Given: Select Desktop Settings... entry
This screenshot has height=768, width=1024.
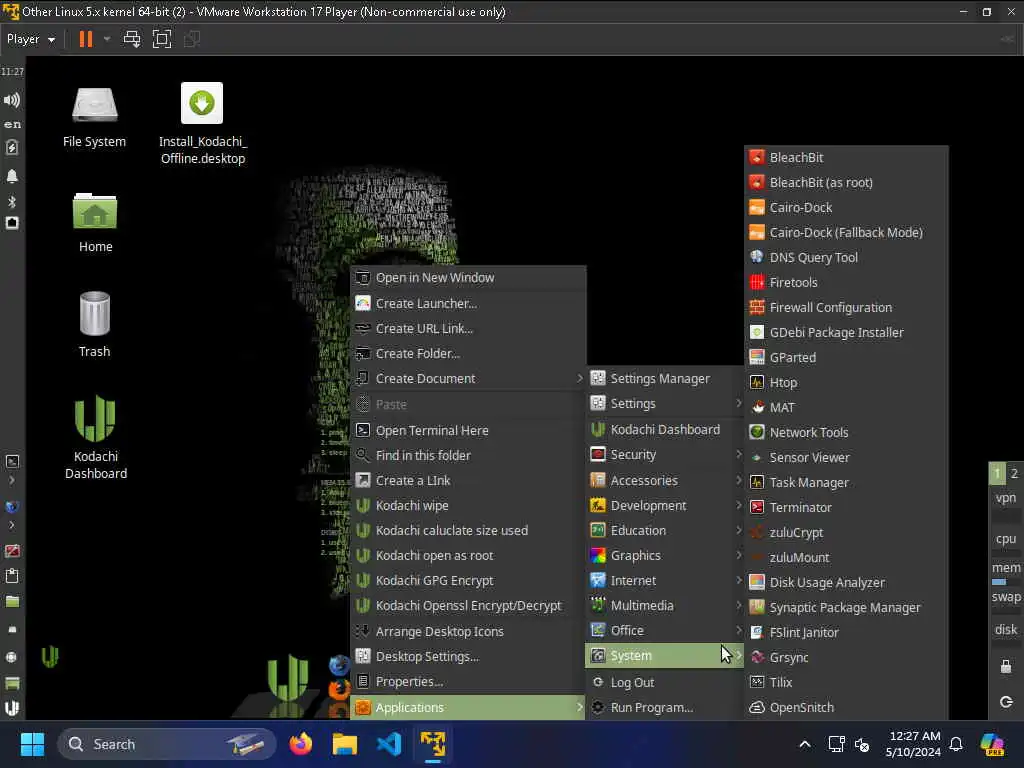Looking at the screenshot, I should pos(468,656).
